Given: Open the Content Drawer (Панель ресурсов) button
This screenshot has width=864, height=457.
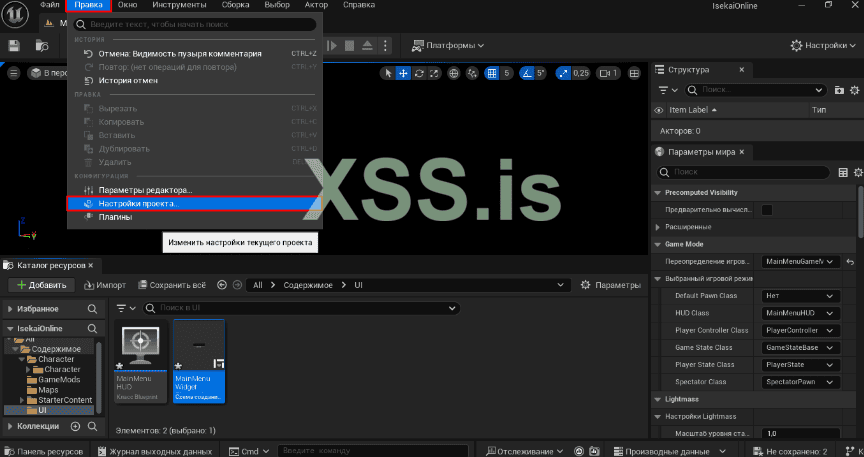Looking at the screenshot, I should point(44,451).
